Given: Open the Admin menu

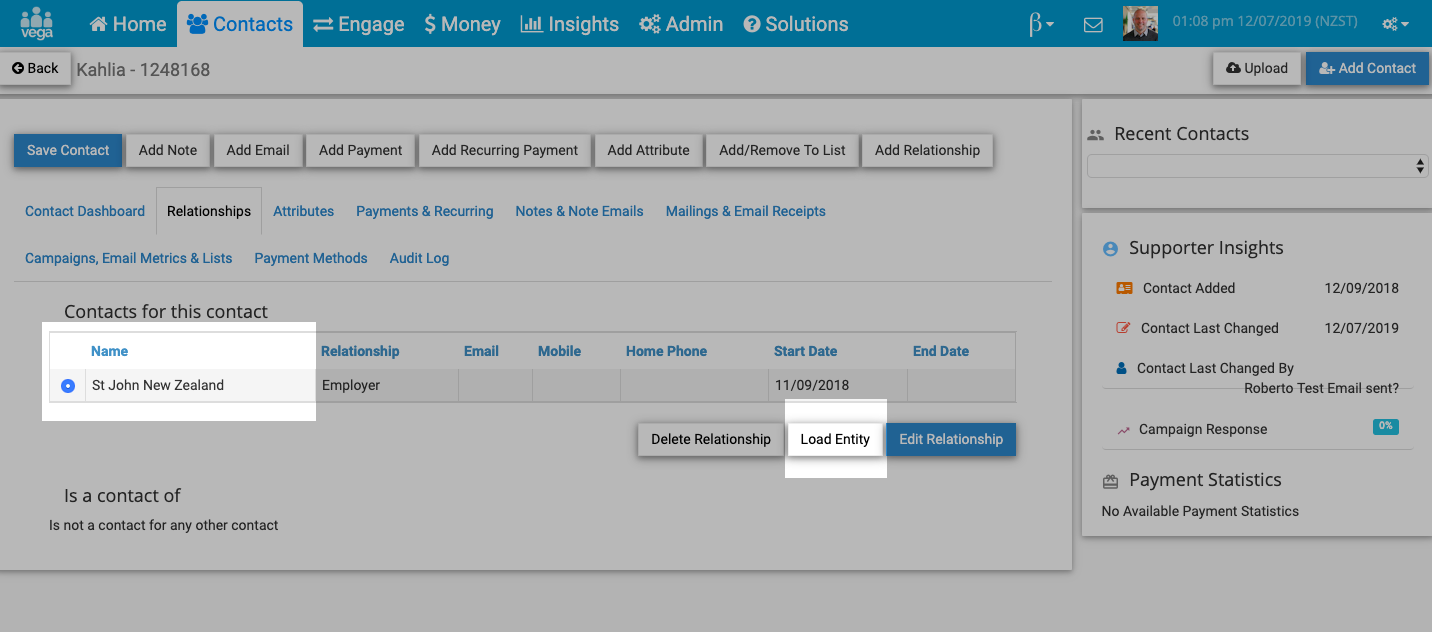Looking at the screenshot, I should (681, 24).
